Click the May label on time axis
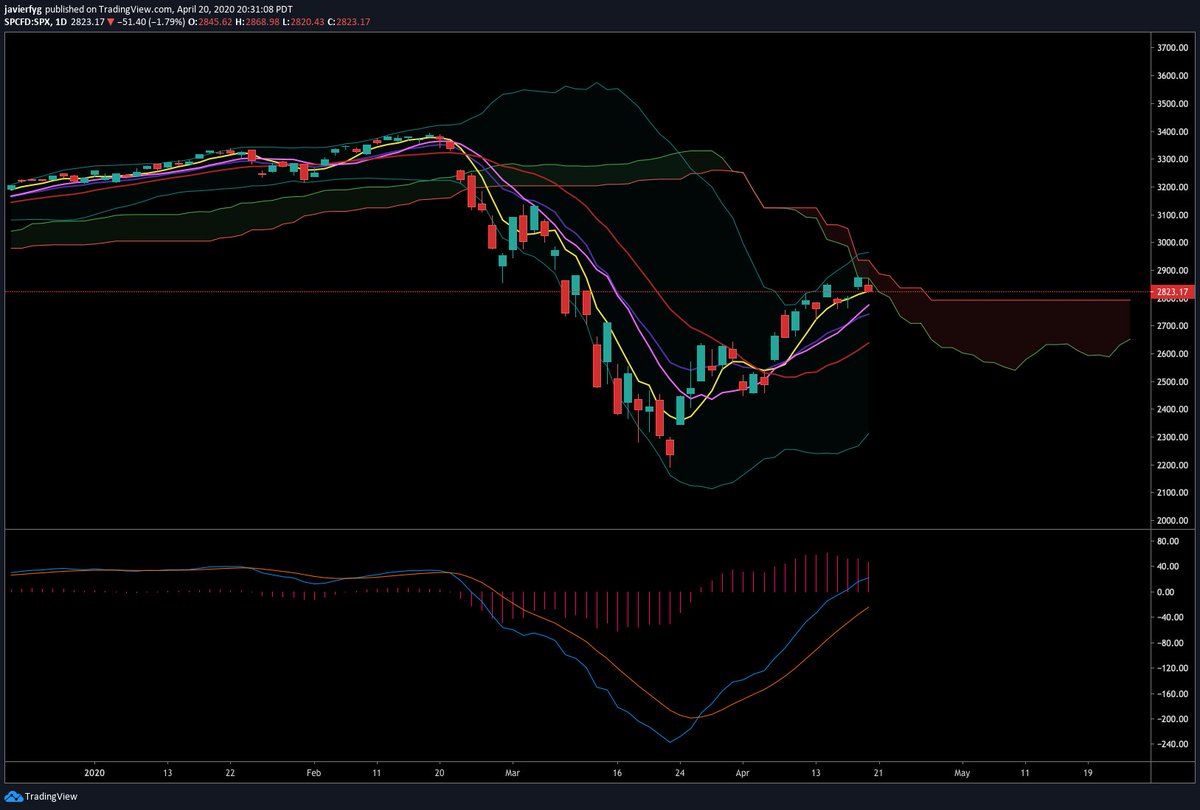 (x=961, y=774)
